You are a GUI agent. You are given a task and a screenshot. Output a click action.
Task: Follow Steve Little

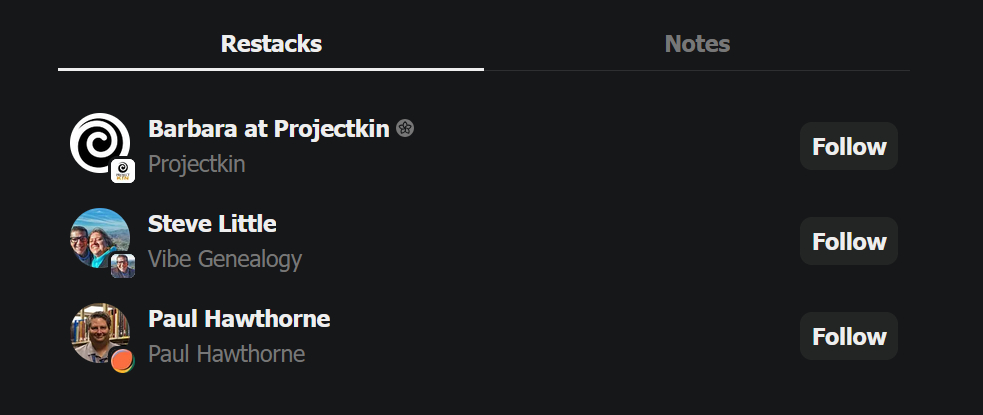coord(849,242)
